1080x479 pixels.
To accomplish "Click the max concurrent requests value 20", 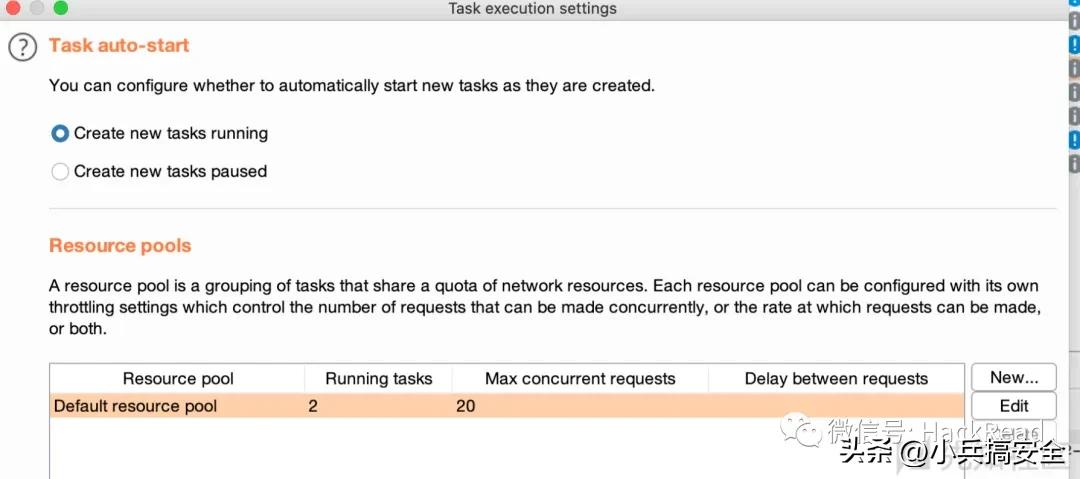I will pos(466,406).
